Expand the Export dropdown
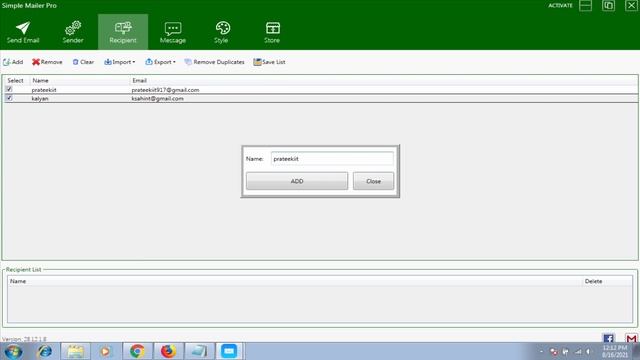The image size is (640, 360). coord(160,62)
